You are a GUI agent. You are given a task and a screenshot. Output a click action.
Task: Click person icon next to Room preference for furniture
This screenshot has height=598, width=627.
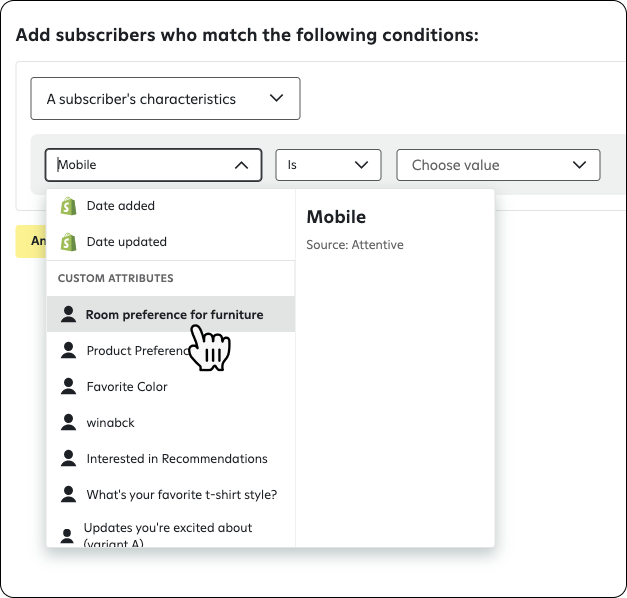[68, 314]
